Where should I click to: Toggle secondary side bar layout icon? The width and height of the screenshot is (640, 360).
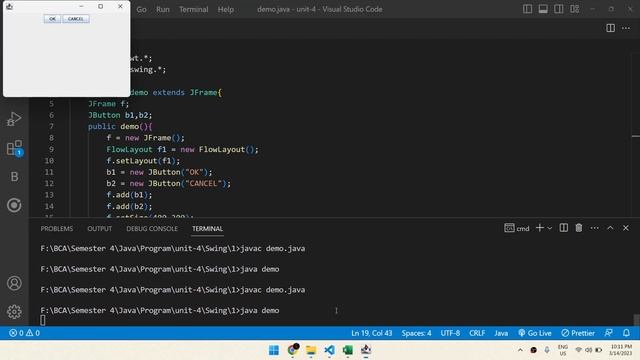point(559,9)
